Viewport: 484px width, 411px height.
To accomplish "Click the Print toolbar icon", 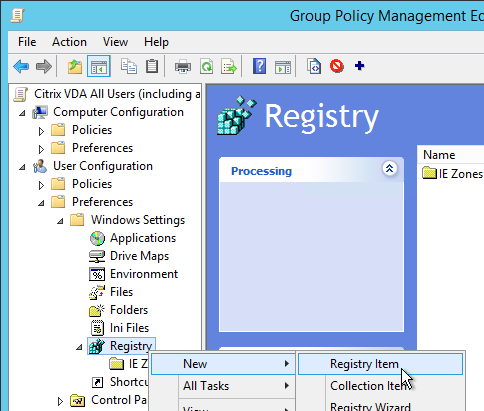I will click(x=183, y=66).
